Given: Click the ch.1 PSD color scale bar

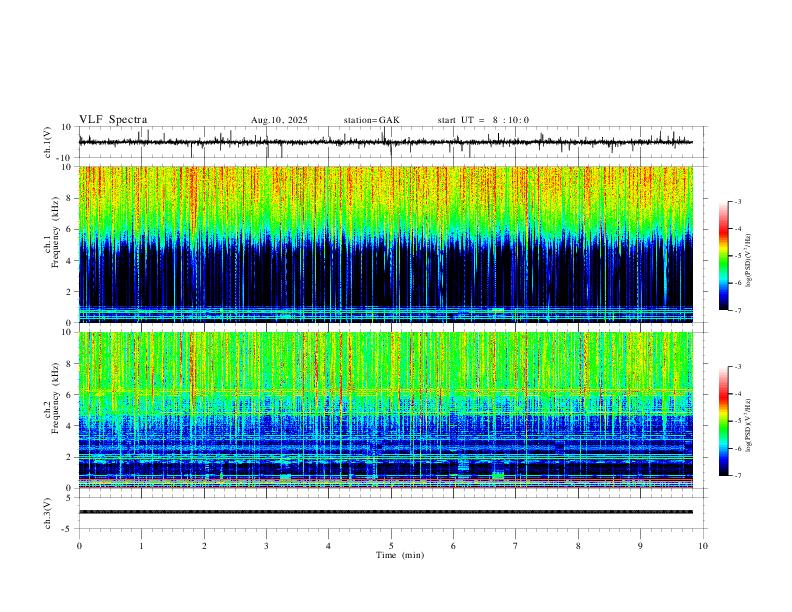Looking at the screenshot, I should coord(723,256).
